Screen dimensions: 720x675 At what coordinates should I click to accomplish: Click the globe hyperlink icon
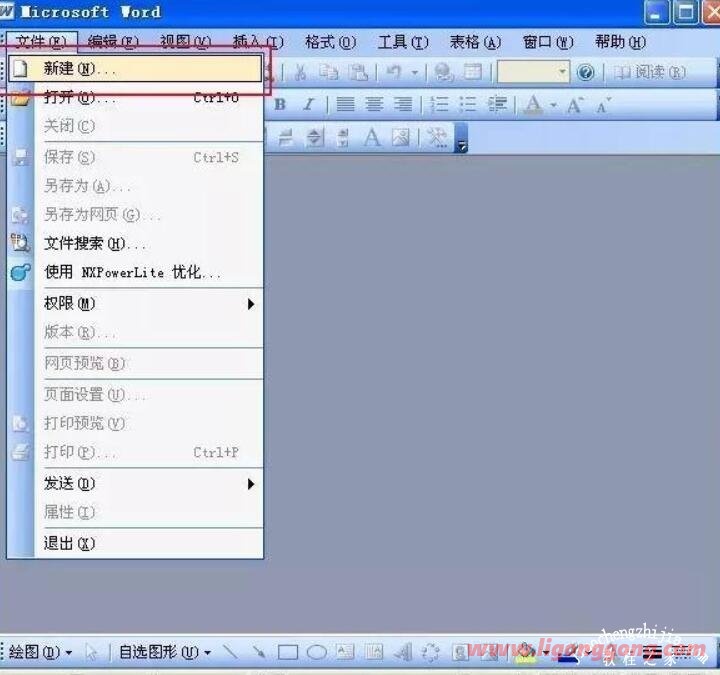coord(444,72)
